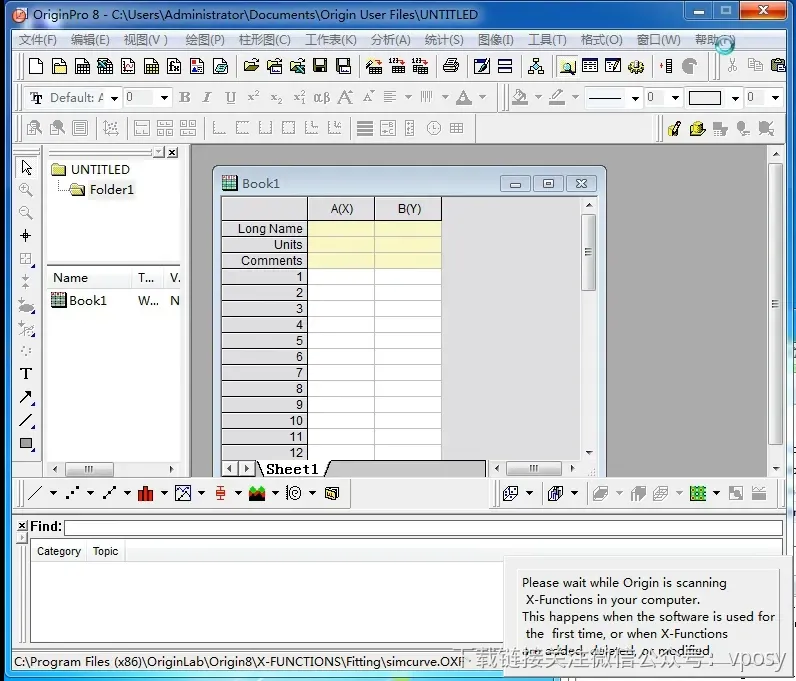796x681 pixels.
Task: Toggle Superscript formatting
Action: click(x=253, y=97)
